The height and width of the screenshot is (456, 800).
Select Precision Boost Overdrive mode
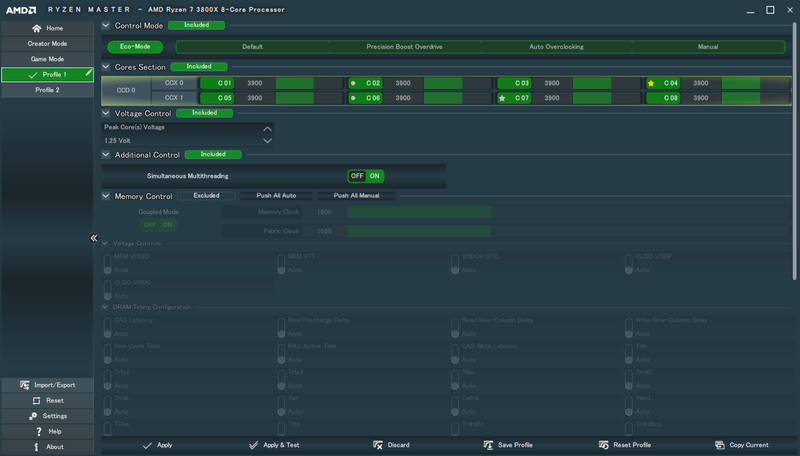point(405,47)
